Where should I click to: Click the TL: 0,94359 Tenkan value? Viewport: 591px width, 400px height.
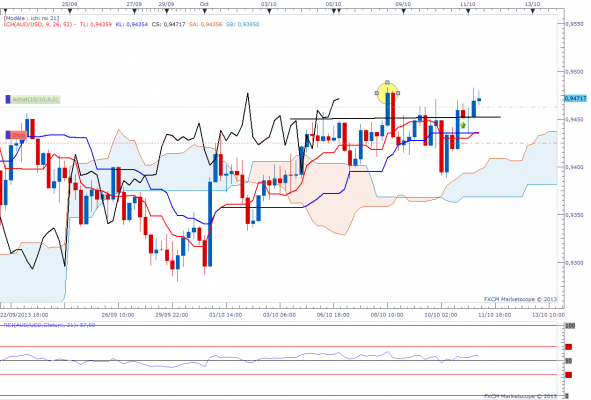click(96, 24)
